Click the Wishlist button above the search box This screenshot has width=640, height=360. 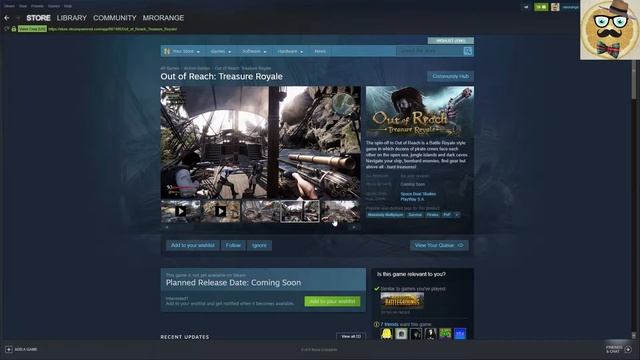coord(451,41)
